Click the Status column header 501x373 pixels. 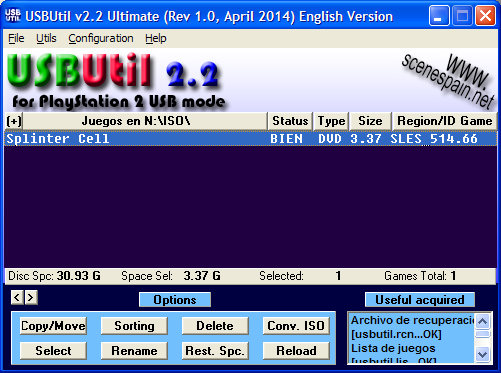pyautogui.click(x=290, y=121)
